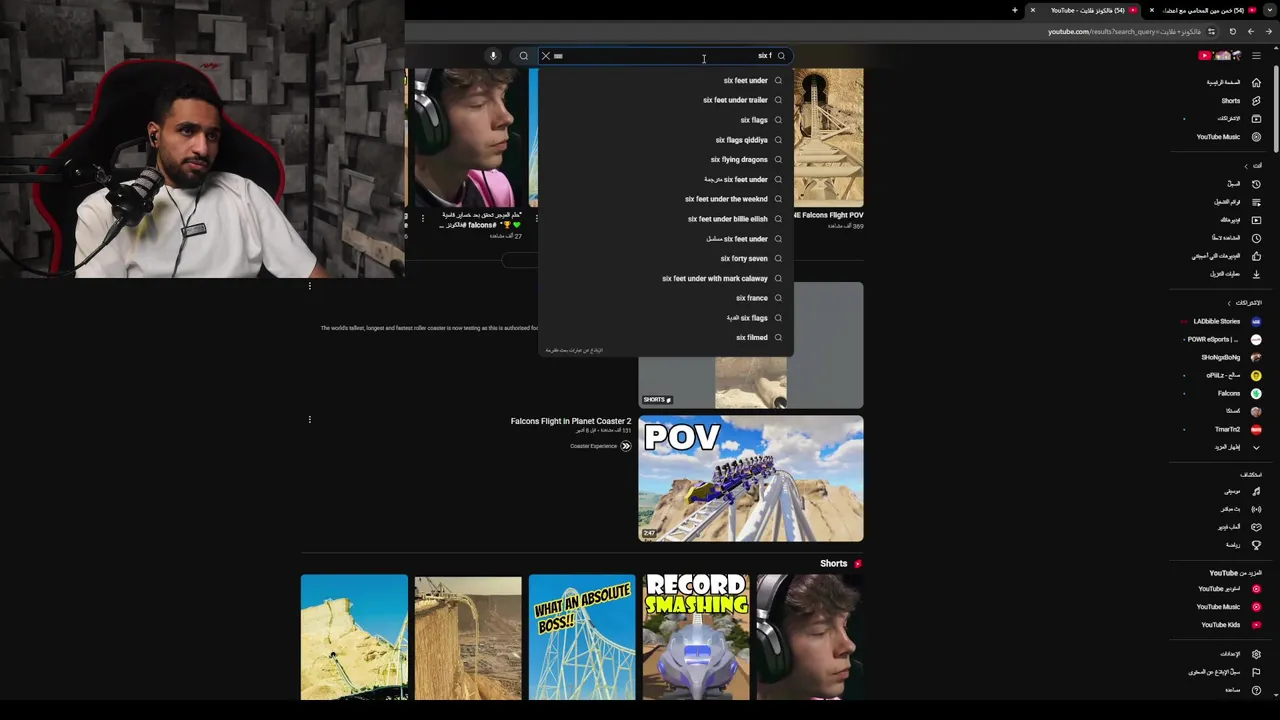Go forward using browser forward arrow

(1250, 32)
